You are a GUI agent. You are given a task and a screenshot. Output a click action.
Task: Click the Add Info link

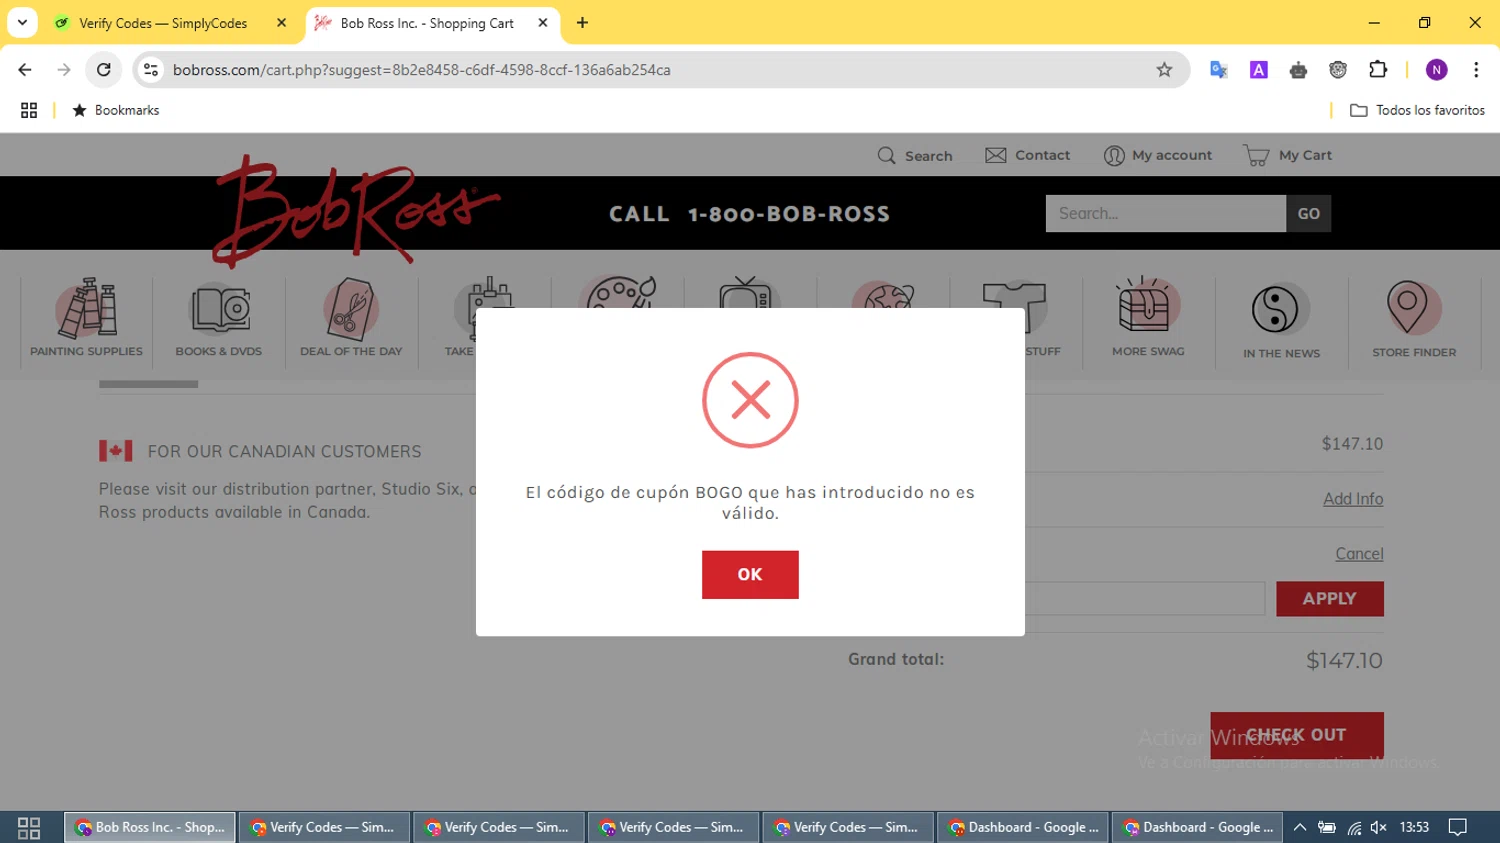pos(1353,499)
